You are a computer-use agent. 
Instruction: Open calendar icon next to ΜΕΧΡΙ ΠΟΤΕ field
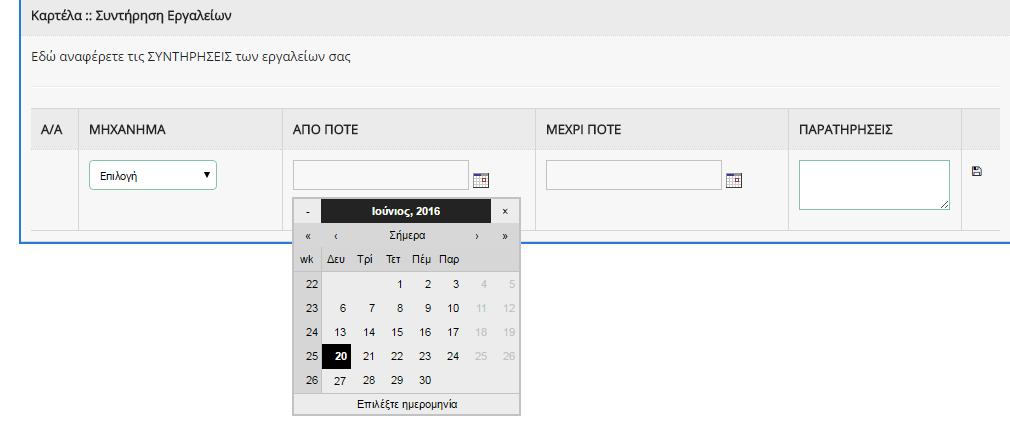coord(734,180)
